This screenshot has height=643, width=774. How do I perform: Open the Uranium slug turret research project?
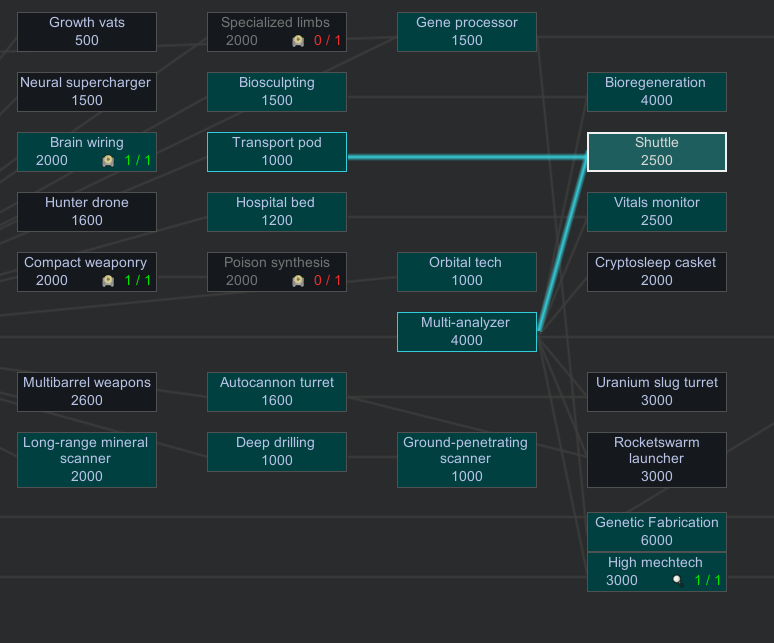657,392
